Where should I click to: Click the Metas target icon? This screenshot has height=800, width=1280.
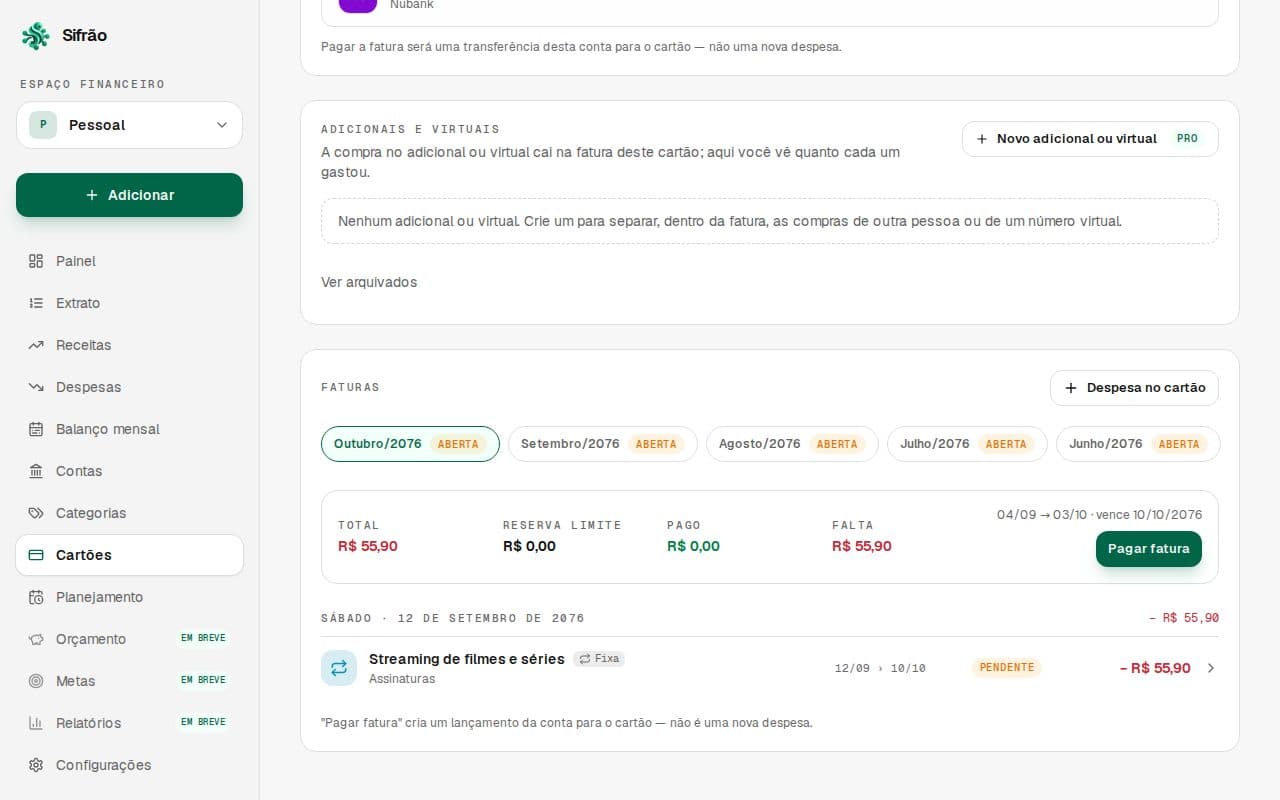coord(36,681)
